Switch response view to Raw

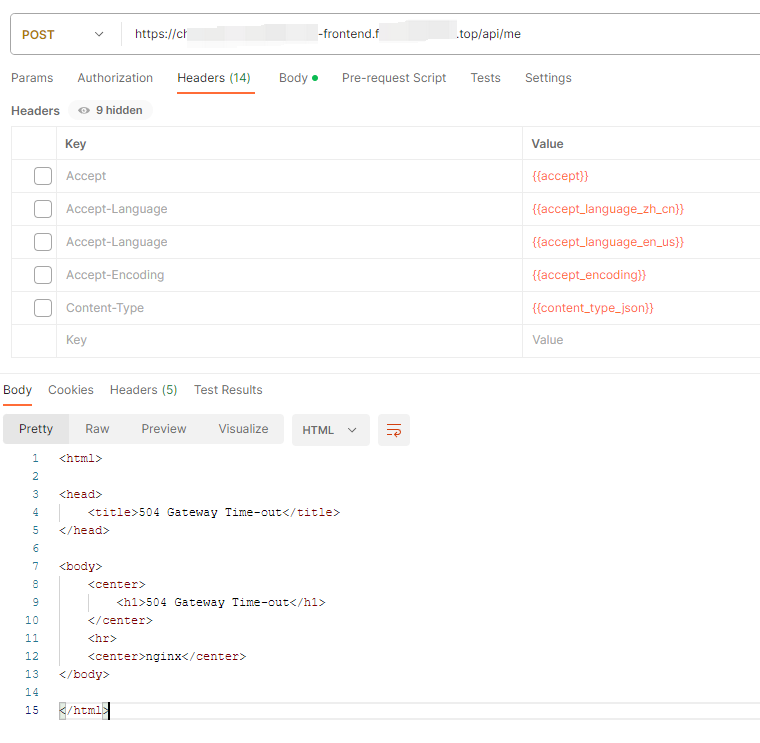tap(97, 429)
